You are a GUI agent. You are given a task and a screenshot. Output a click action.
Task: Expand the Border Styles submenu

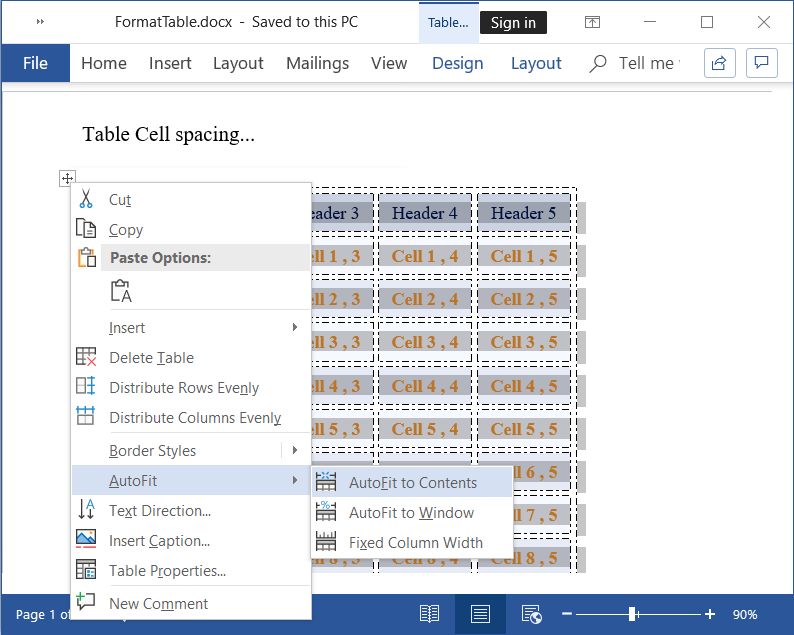(x=295, y=450)
